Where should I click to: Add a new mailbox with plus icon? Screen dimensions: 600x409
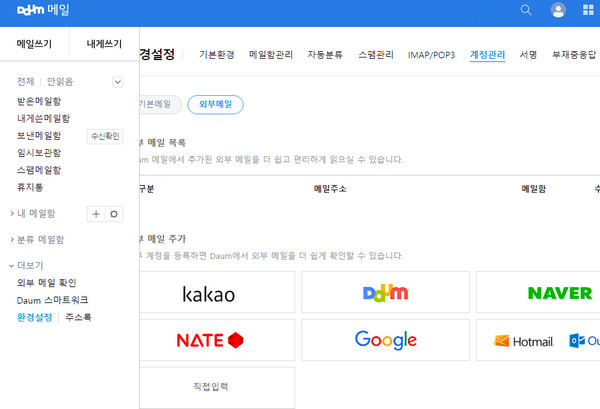[x=96, y=214]
